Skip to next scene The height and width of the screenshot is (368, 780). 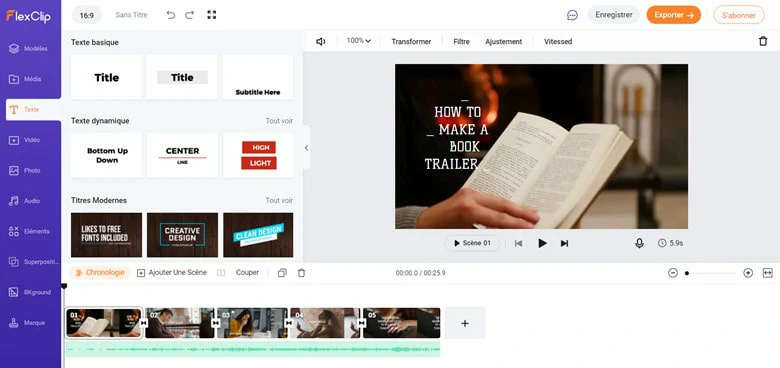click(564, 243)
